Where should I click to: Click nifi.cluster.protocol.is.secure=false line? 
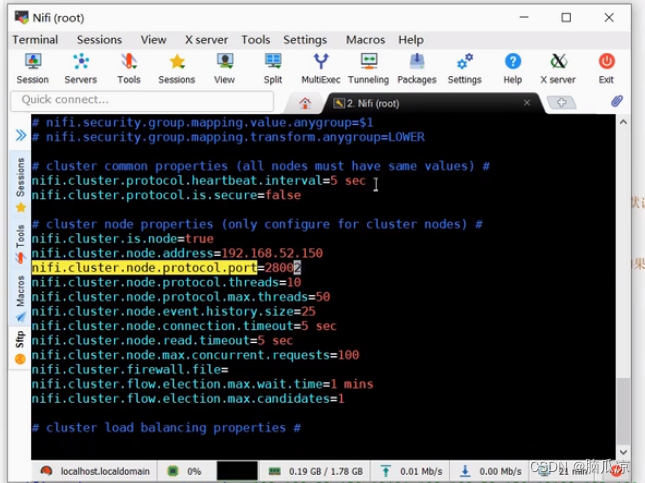click(166, 195)
